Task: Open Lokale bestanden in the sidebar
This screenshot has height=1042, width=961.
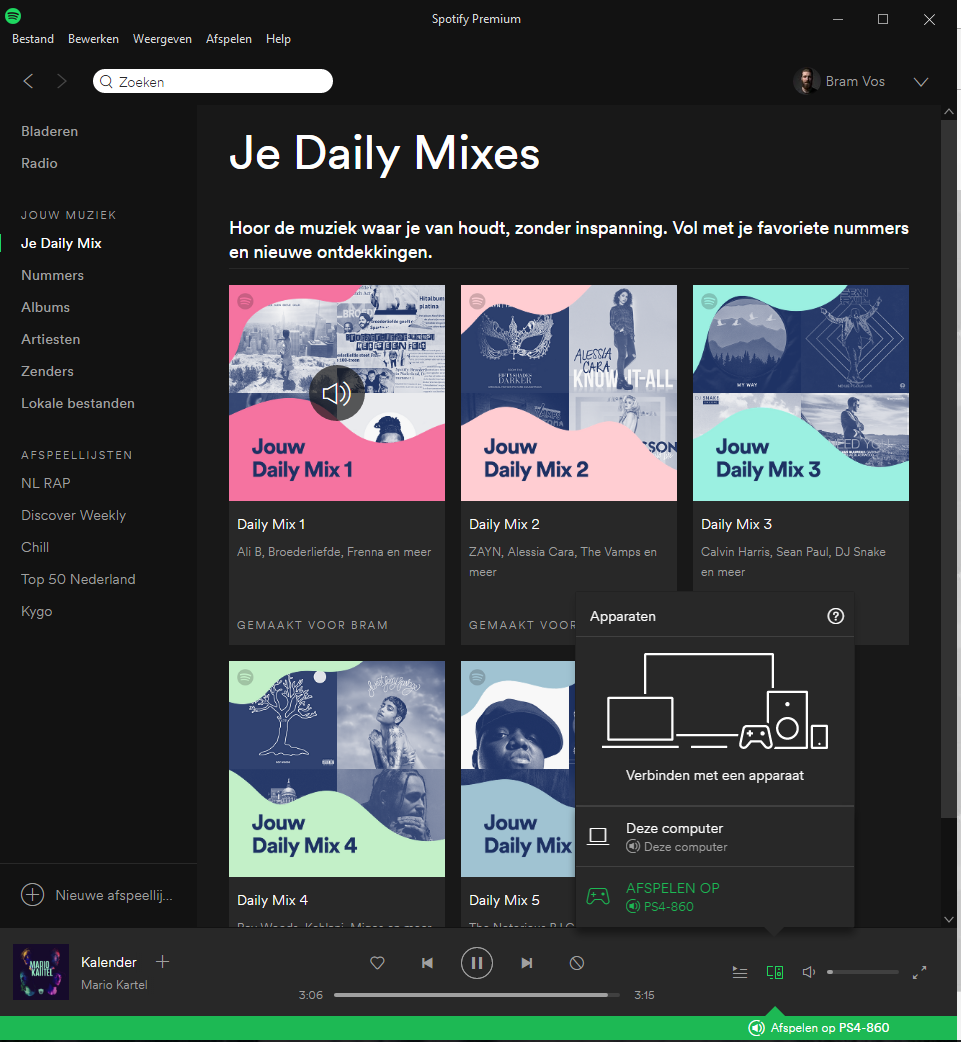Action: click(78, 403)
